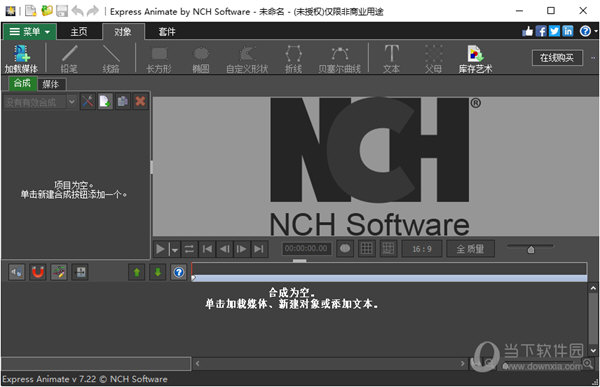The image size is (600, 387).
Task: Jump to the start of the composition
Action: pos(207,249)
